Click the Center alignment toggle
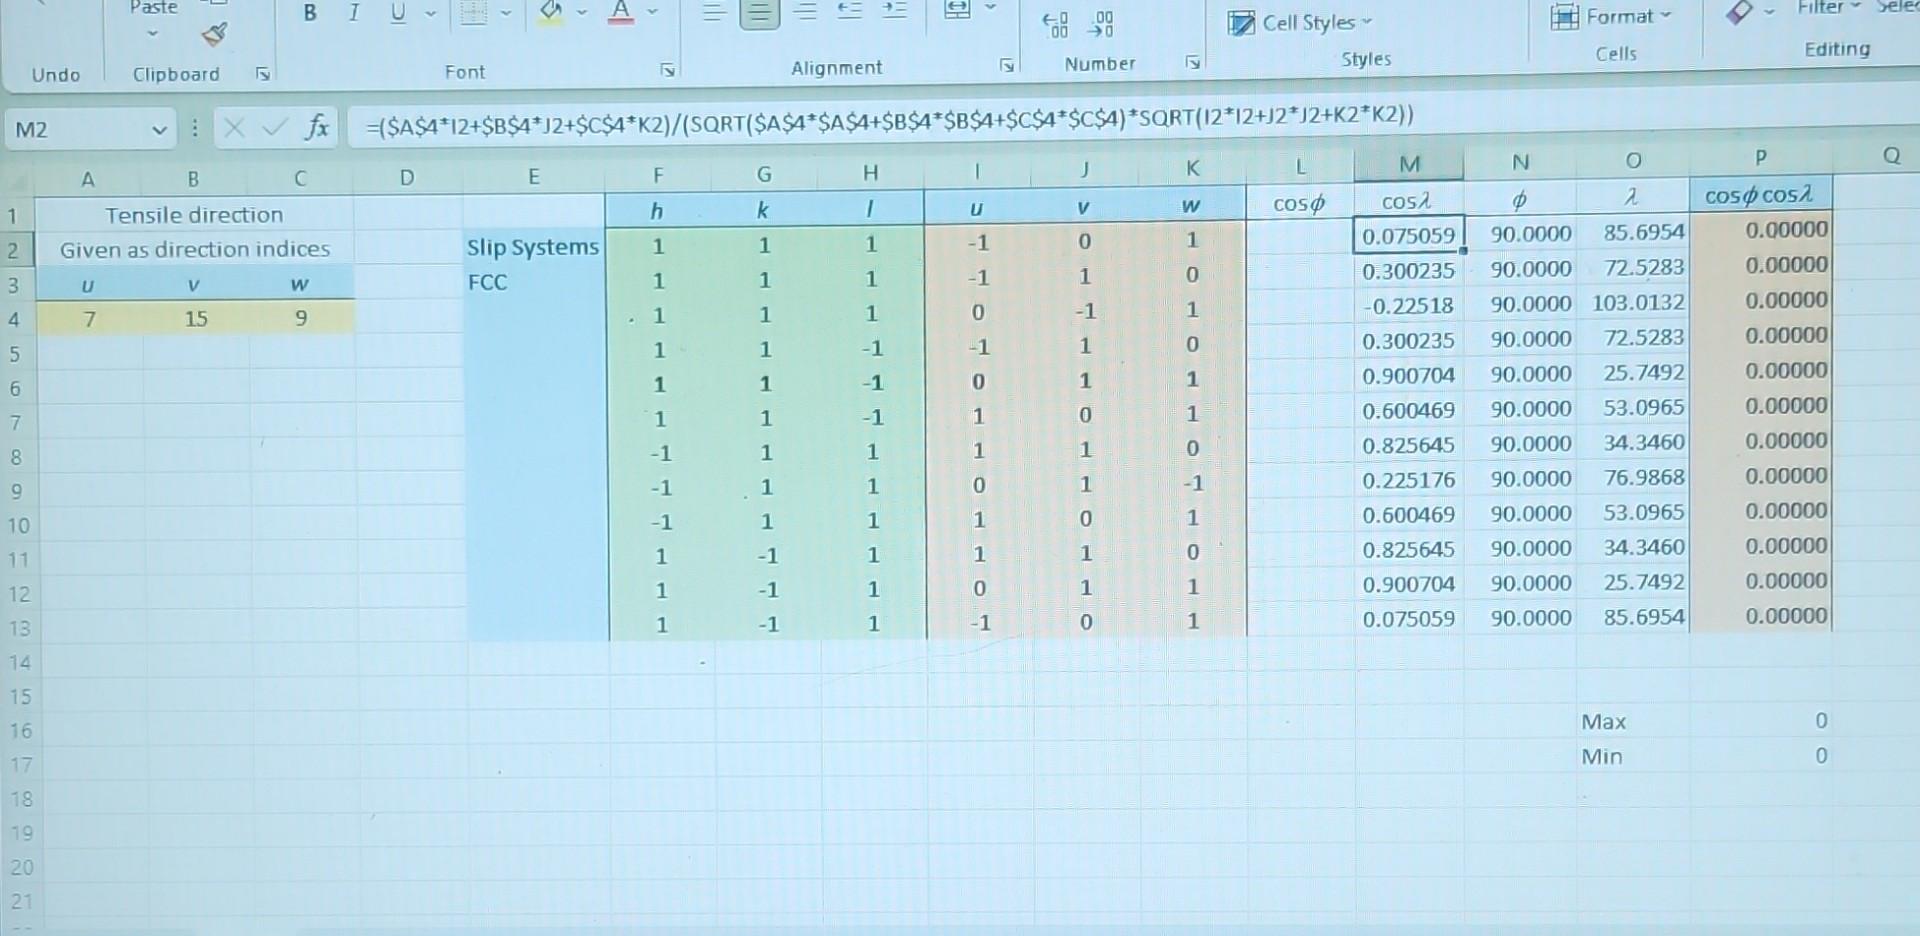 (758, 13)
